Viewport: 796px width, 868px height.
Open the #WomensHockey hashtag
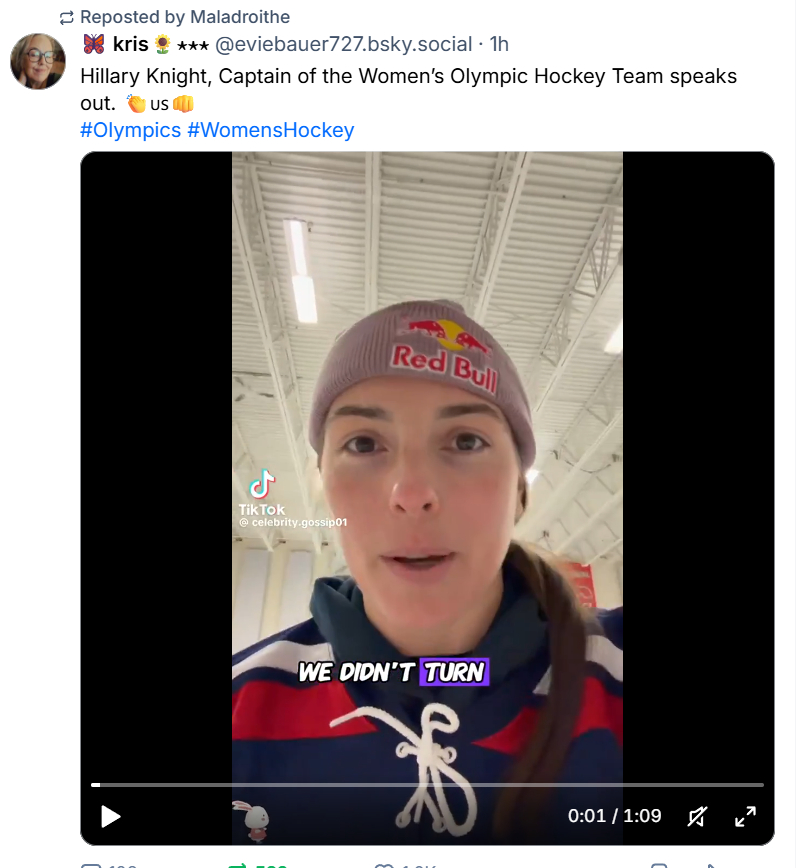click(x=270, y=130)
